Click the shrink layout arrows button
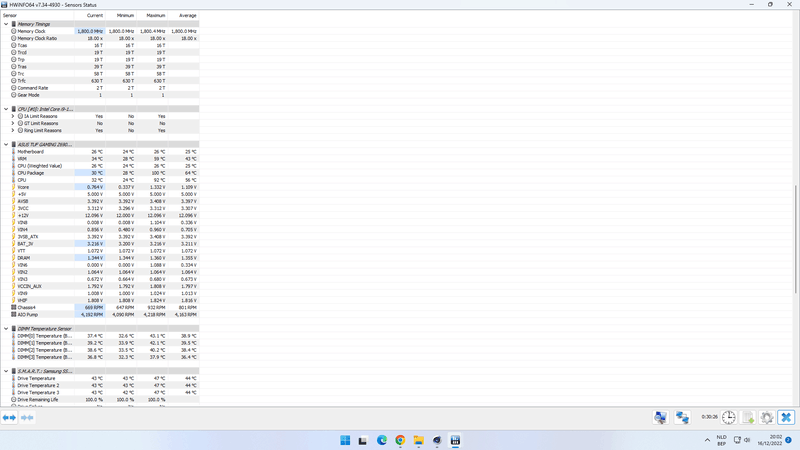This screenshot has height=450, width=800. [x=28, y=417]
